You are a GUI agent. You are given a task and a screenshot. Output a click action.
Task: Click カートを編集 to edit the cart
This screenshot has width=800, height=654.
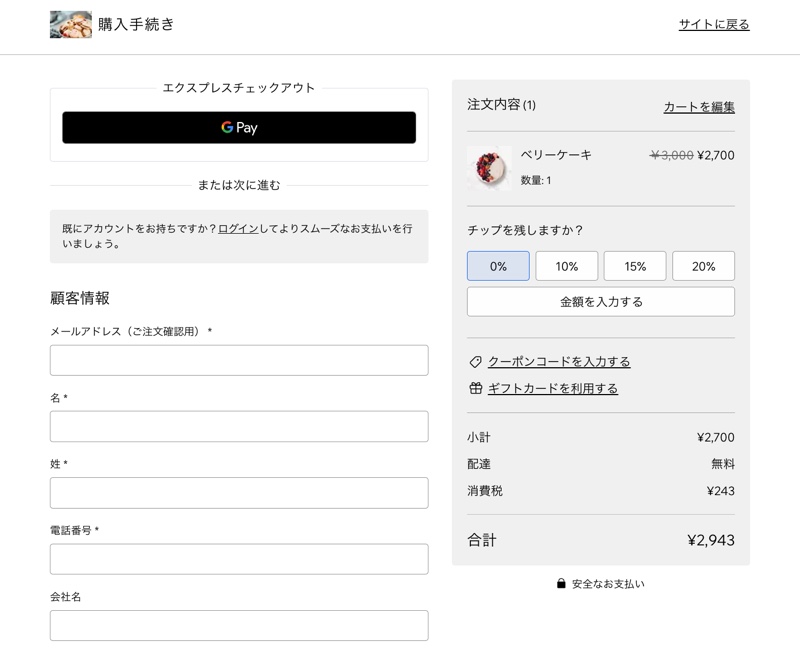coord(700,107)
